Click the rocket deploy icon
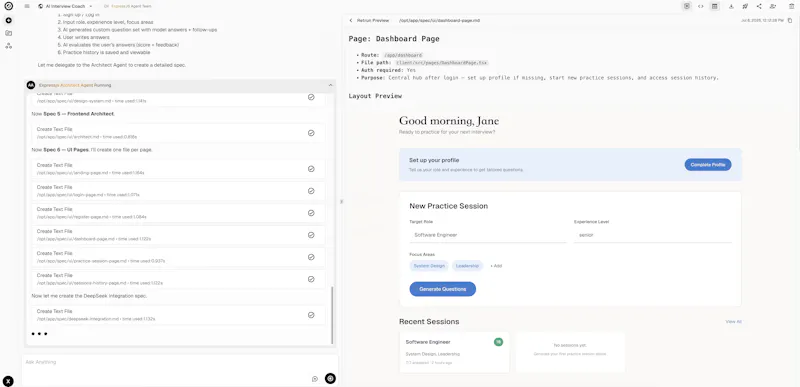800x387 pixels. coord(745,6)
